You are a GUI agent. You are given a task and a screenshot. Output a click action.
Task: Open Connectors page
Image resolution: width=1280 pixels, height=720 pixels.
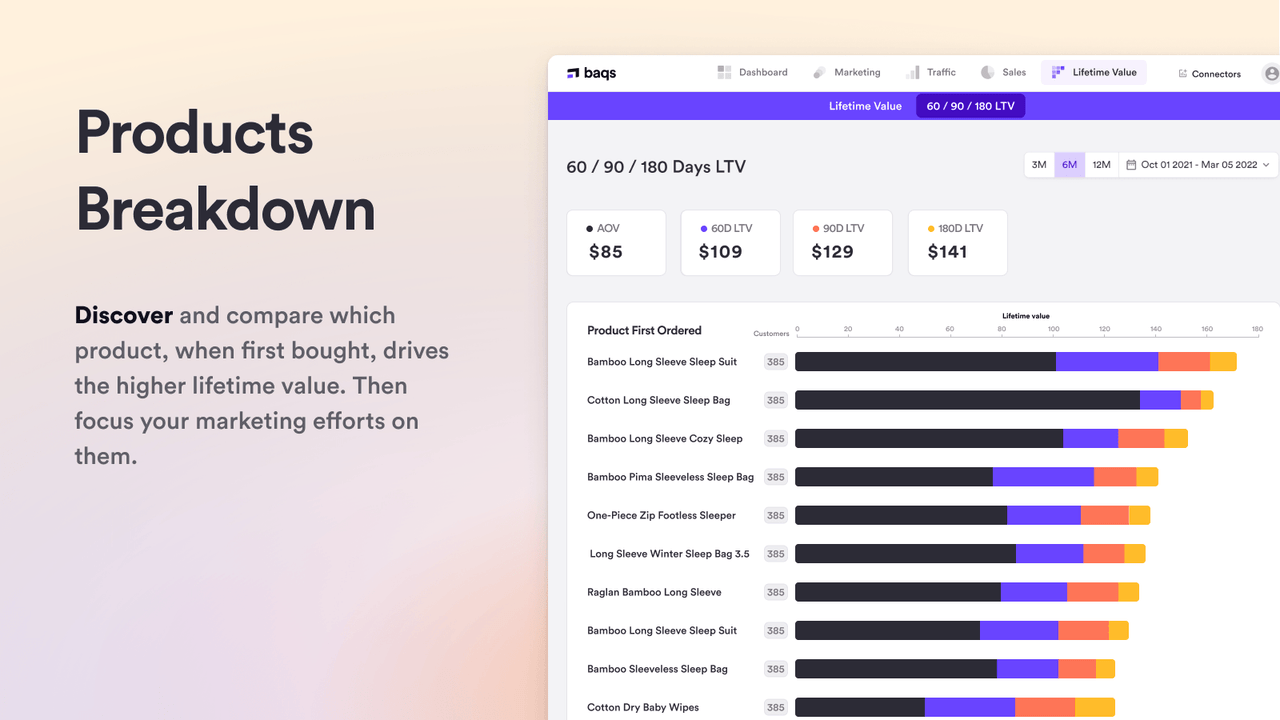[x=1209, y=74]
